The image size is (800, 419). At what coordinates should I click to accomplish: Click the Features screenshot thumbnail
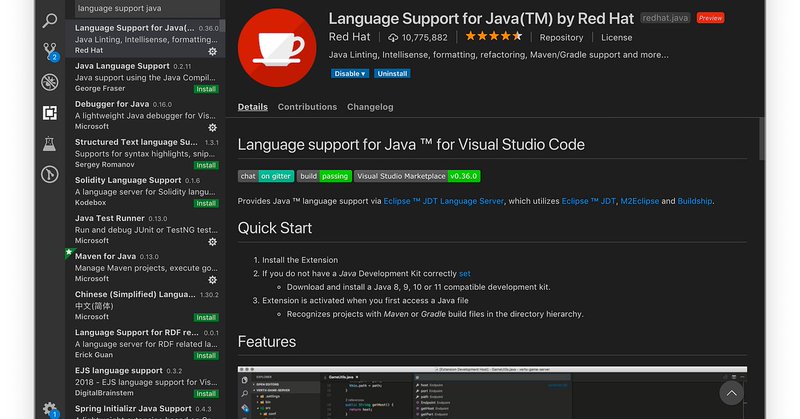click(x=492, y=392)
